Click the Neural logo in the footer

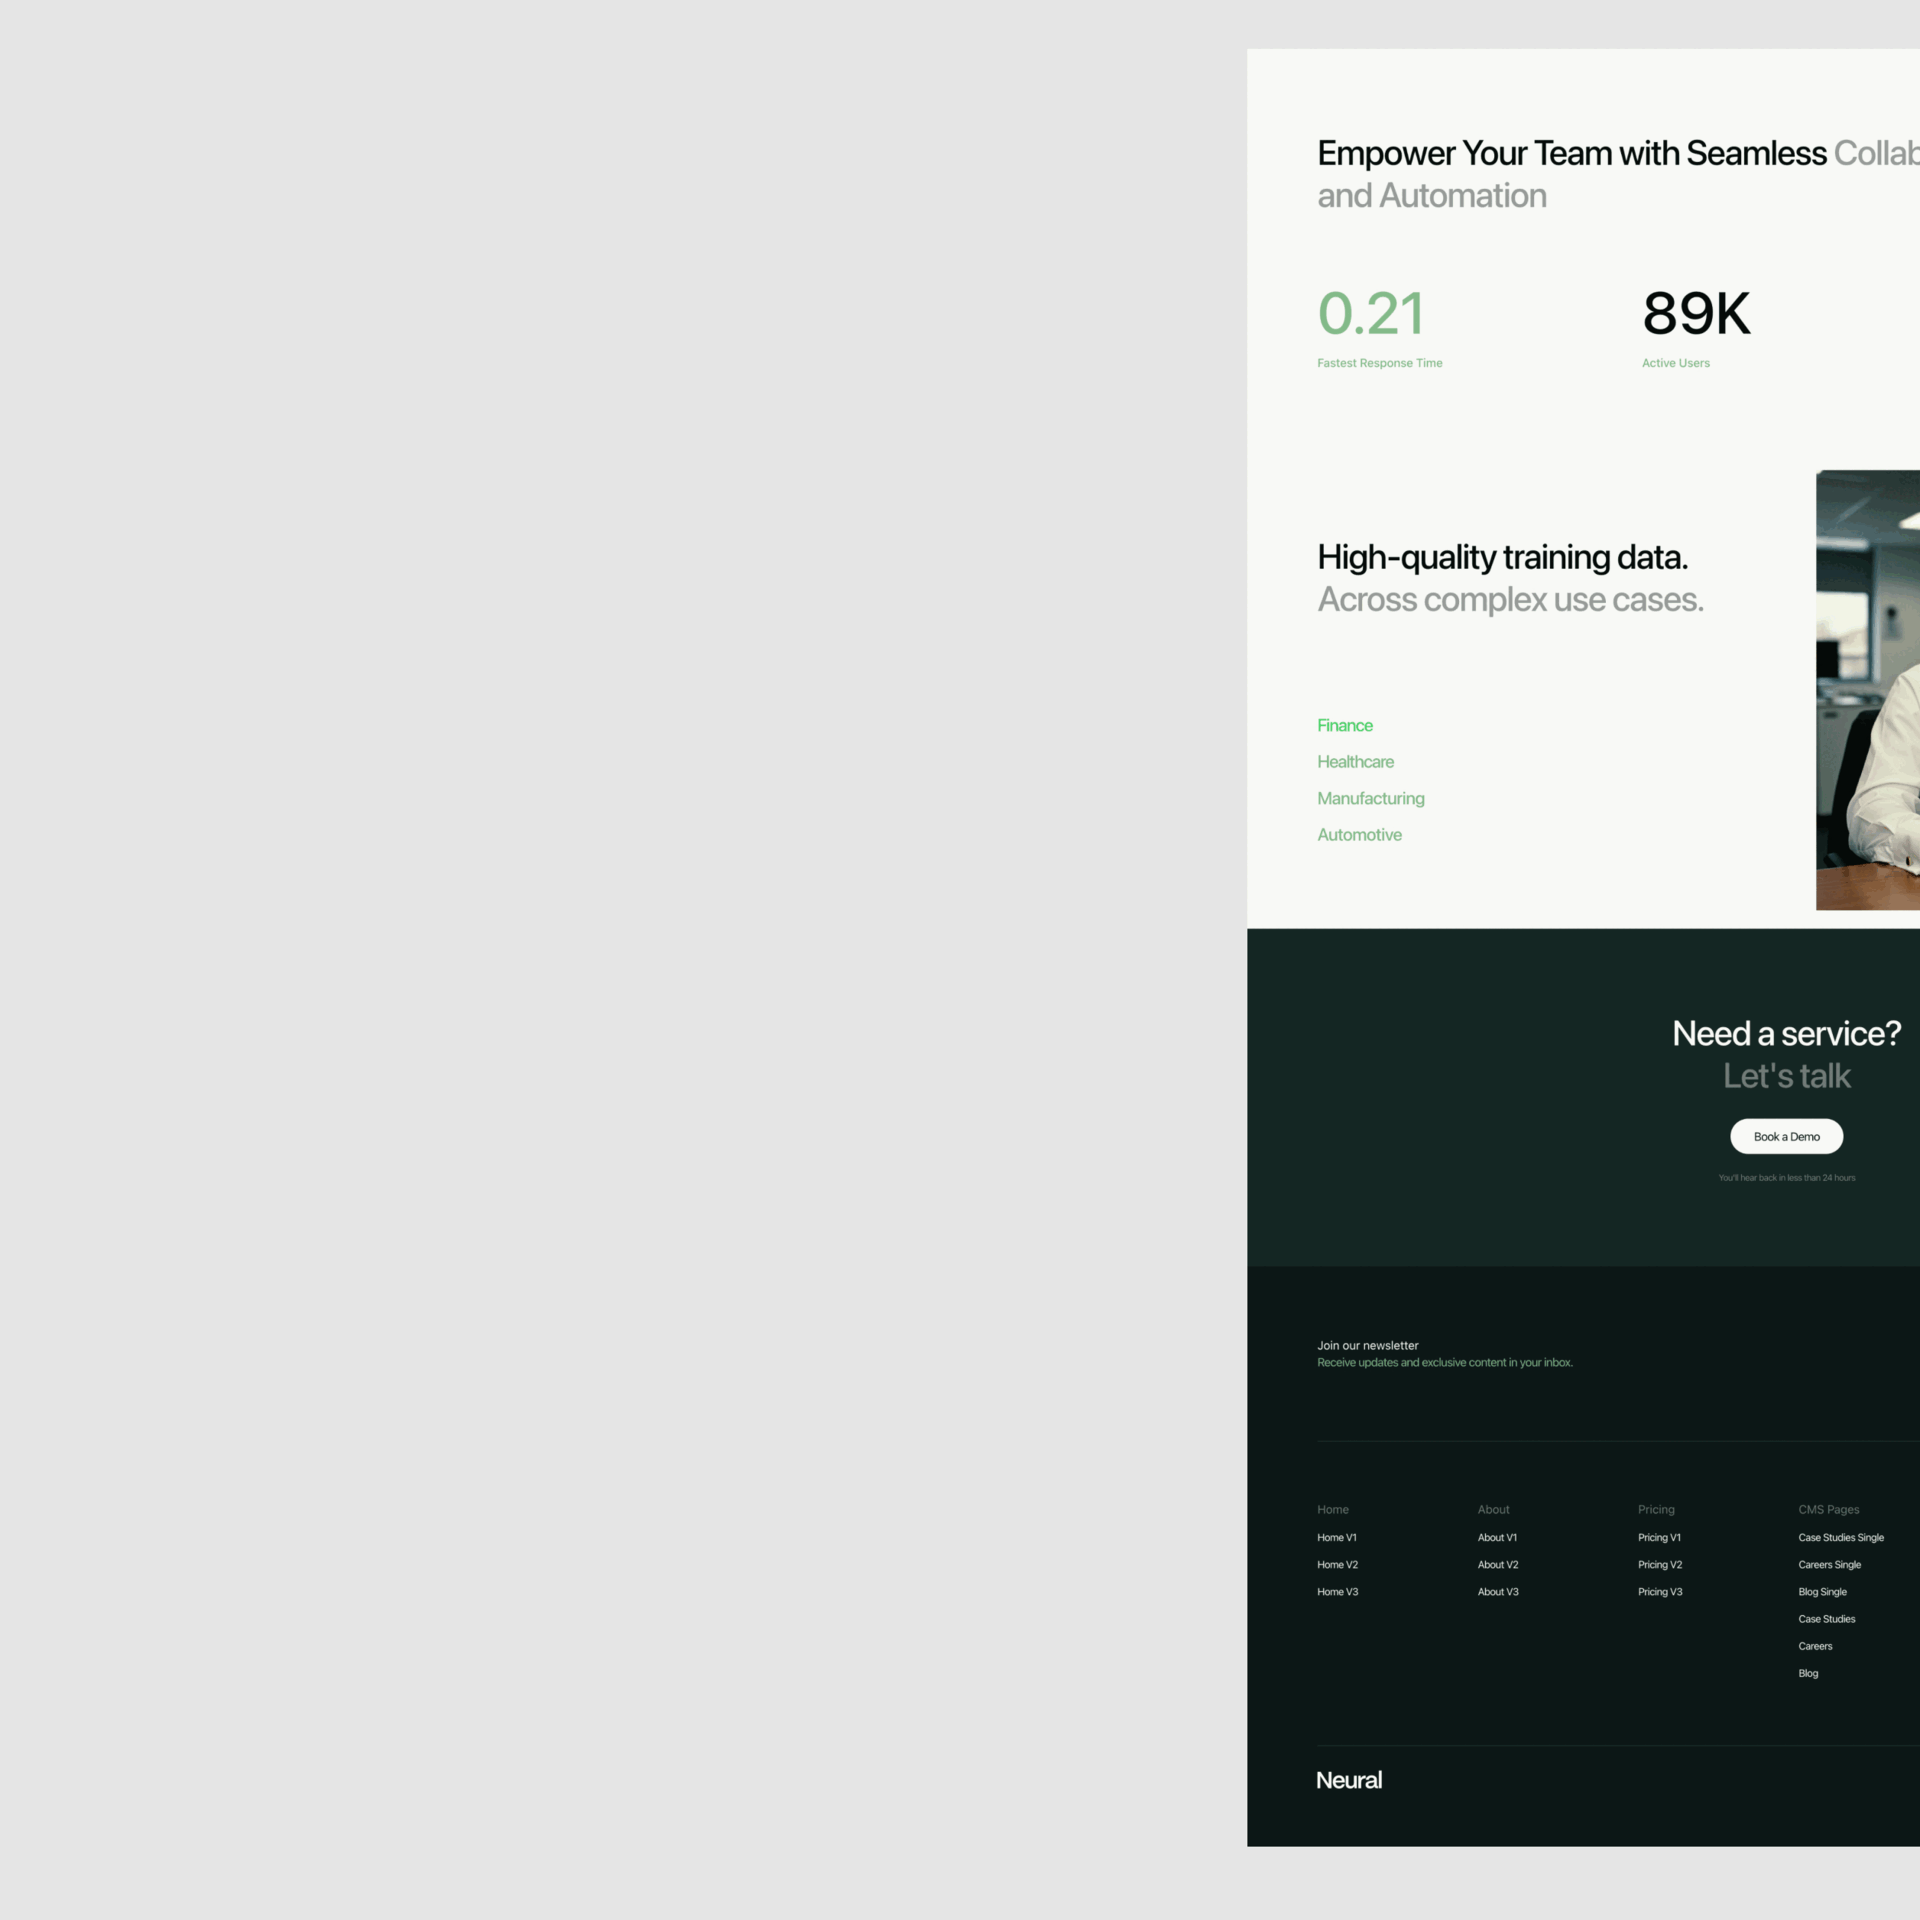[x=1348, y=1780]
